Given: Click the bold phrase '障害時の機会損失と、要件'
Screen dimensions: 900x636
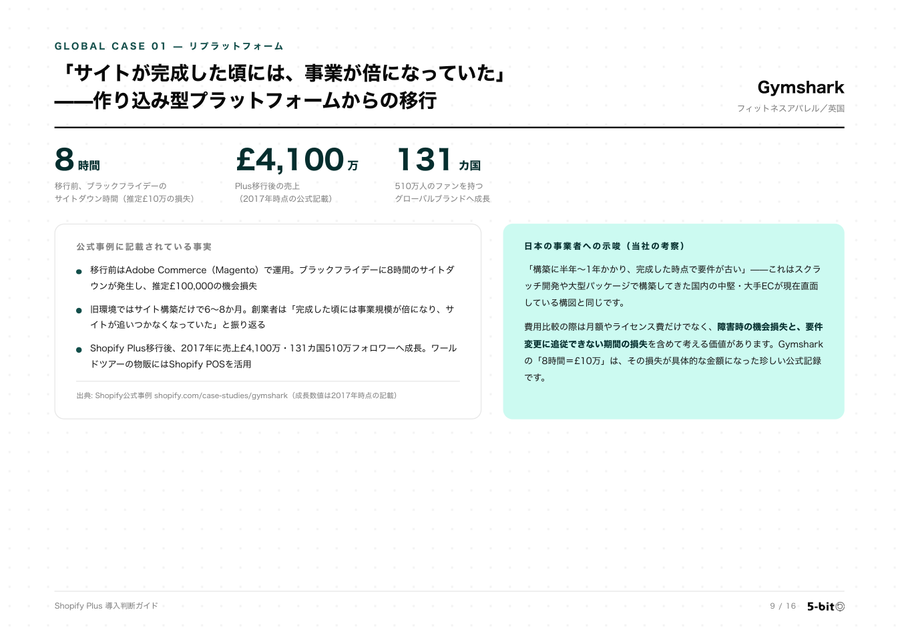Looking at the screenshot, I should tap(770, 327).
